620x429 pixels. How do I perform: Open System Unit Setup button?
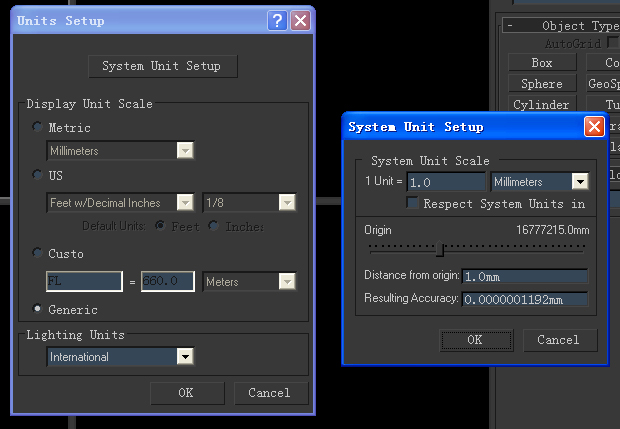click(163, 66)
